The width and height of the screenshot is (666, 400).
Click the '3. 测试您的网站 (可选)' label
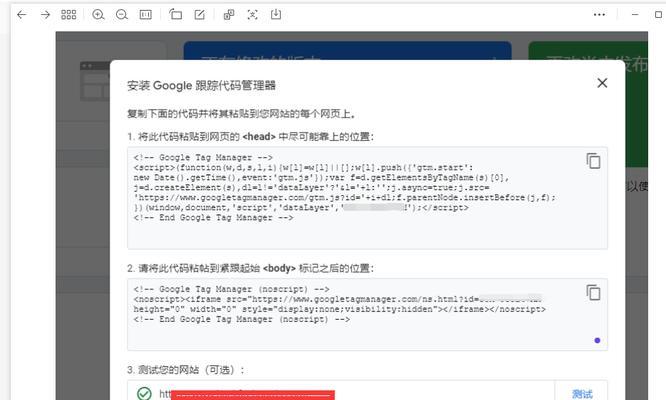coord(186,370)
